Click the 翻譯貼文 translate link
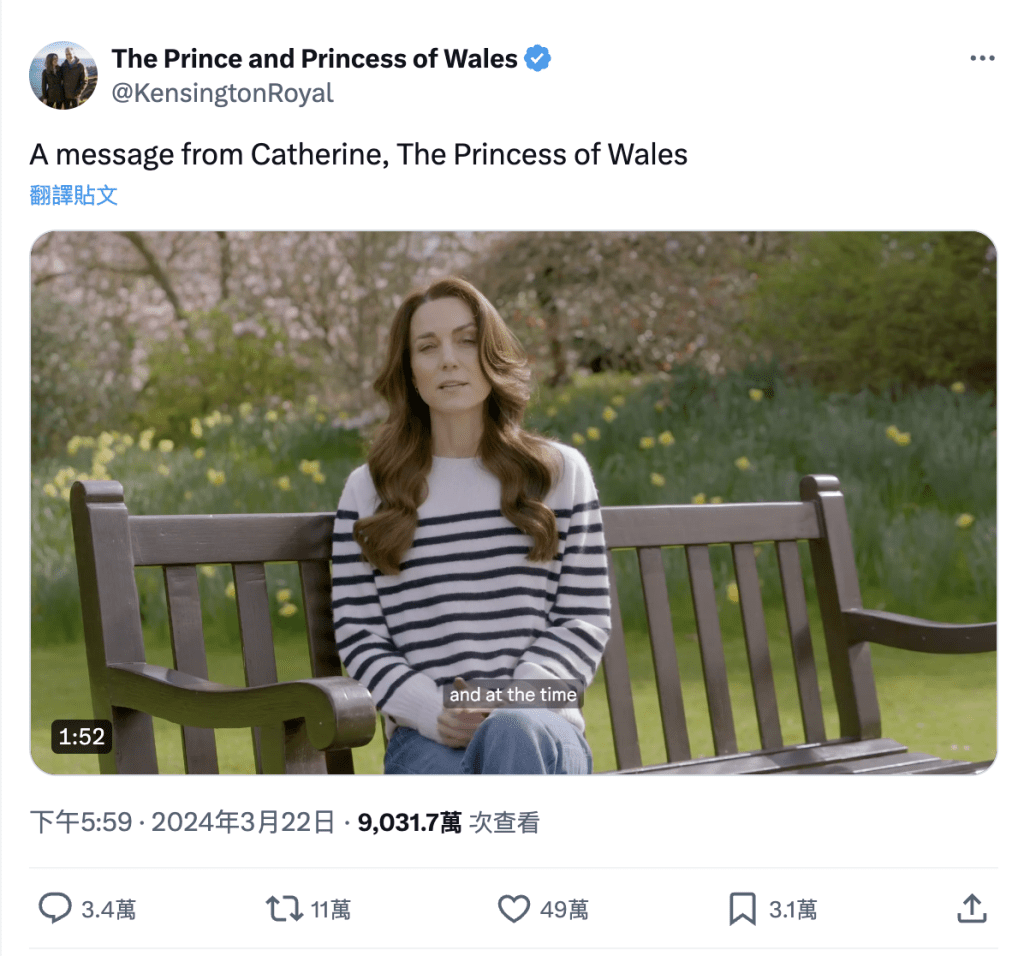 click(74, 195)
